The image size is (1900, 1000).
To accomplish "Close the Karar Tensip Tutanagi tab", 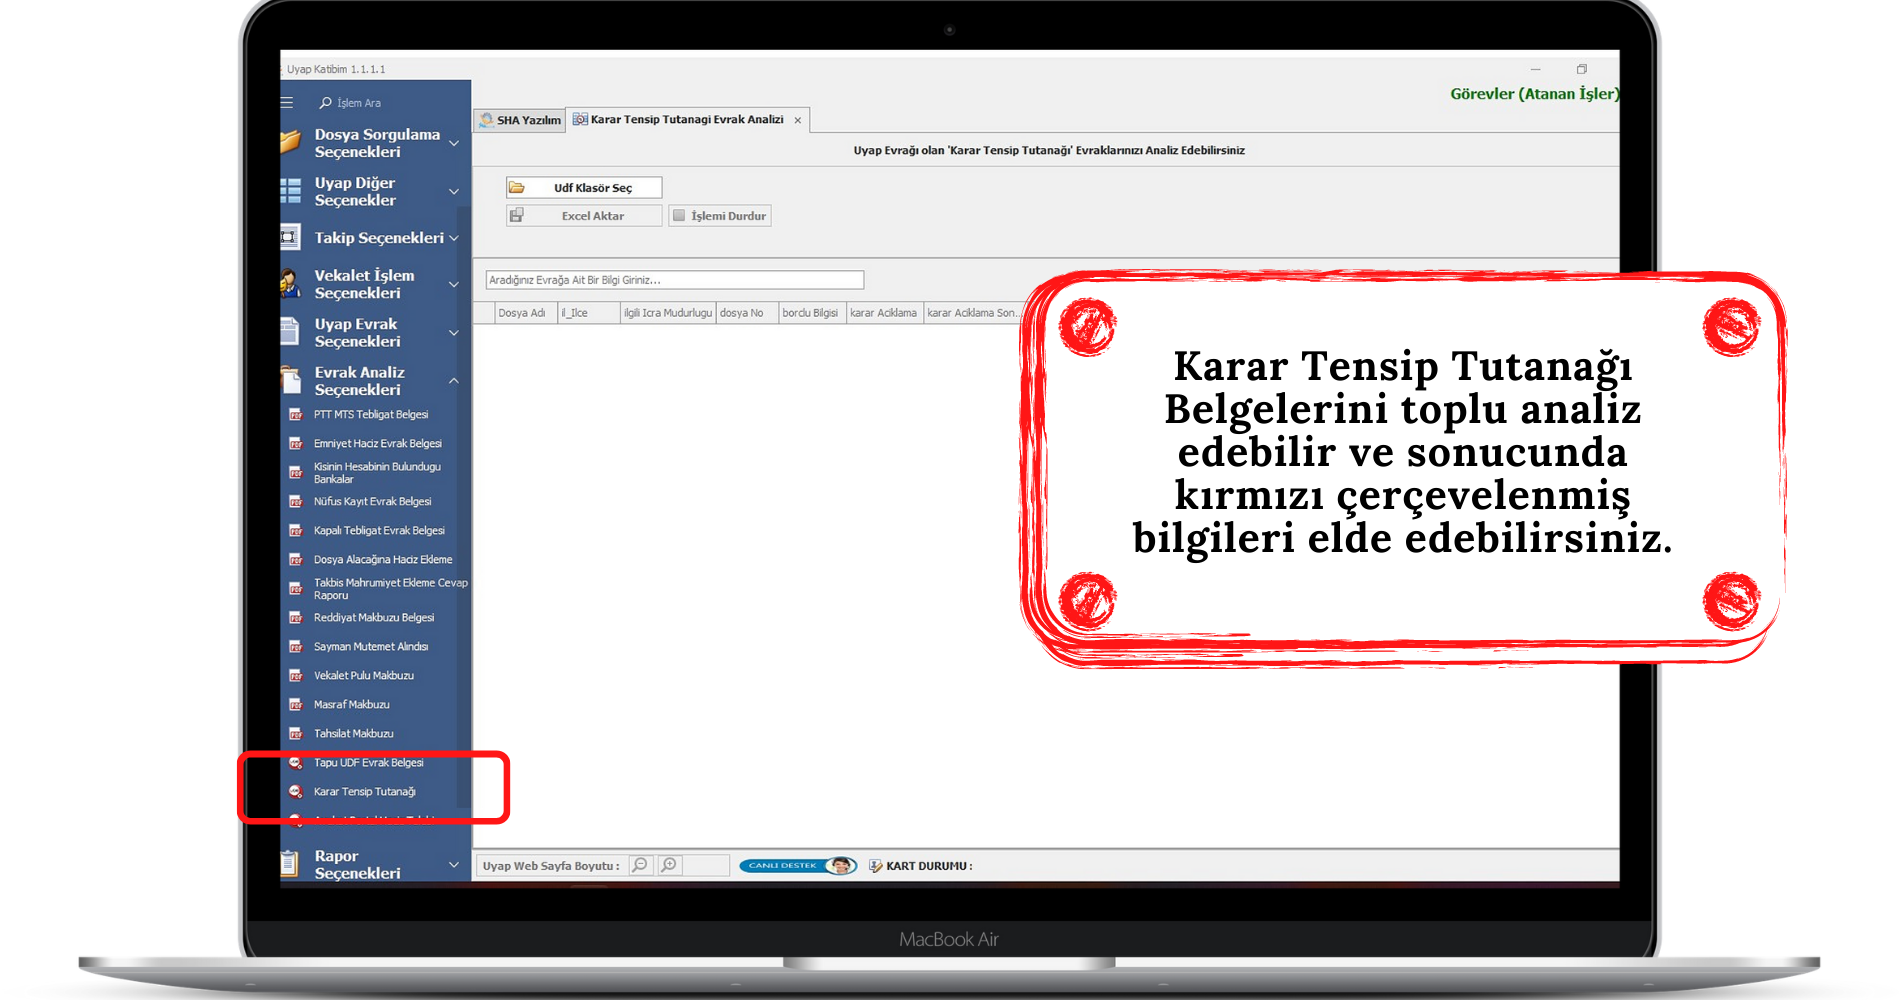I will click(798, 120).
